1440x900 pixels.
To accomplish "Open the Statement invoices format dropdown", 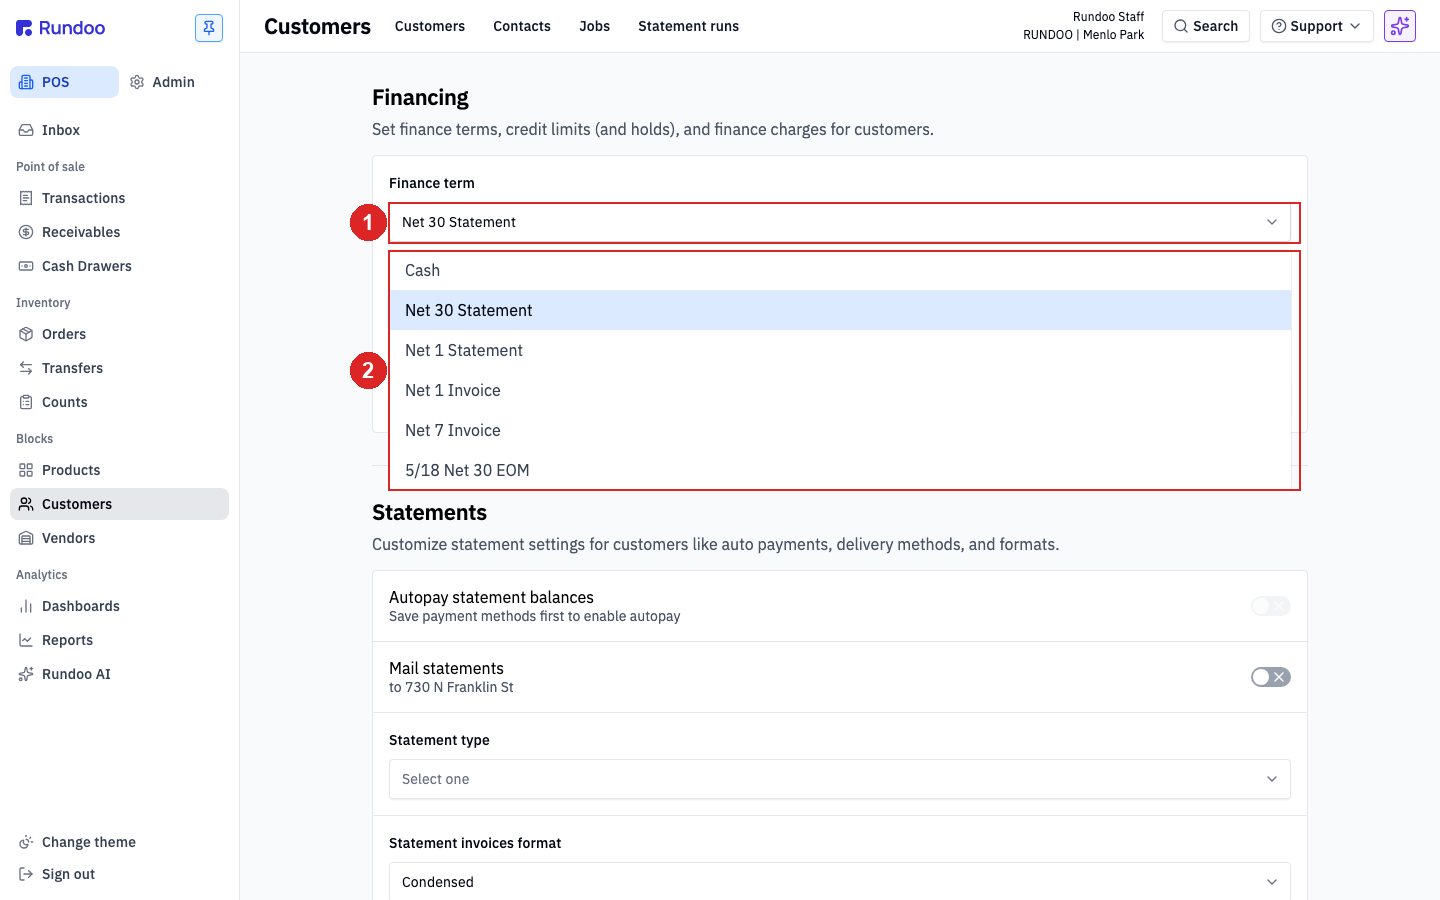I will (840, 882).
